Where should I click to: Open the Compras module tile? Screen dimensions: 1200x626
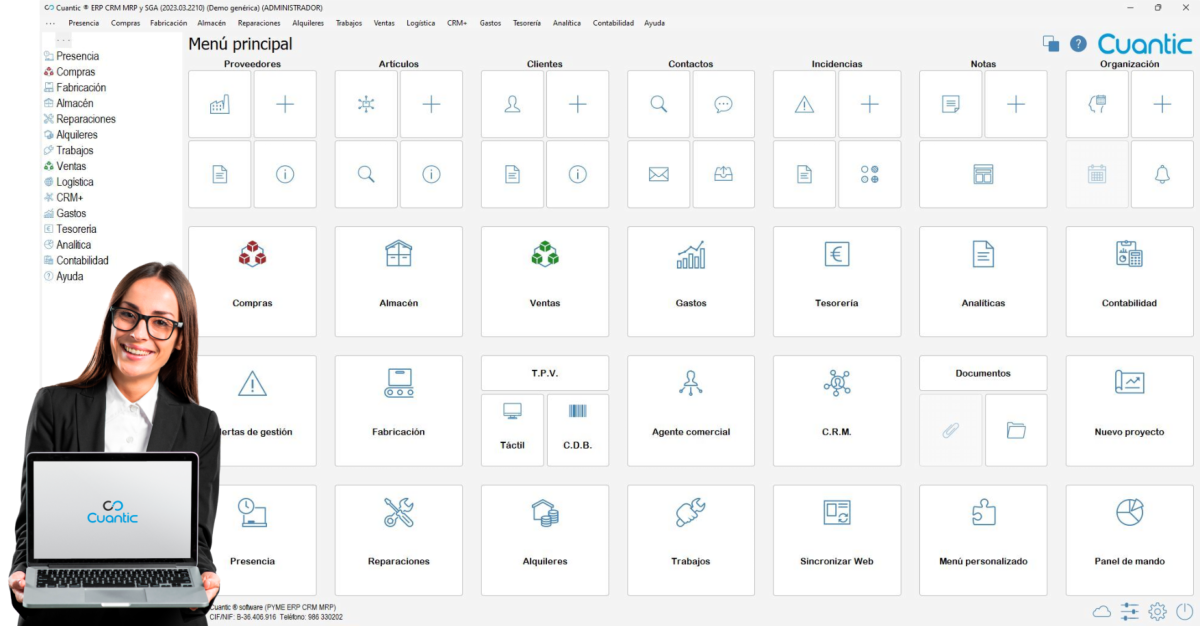click(252, 281)
